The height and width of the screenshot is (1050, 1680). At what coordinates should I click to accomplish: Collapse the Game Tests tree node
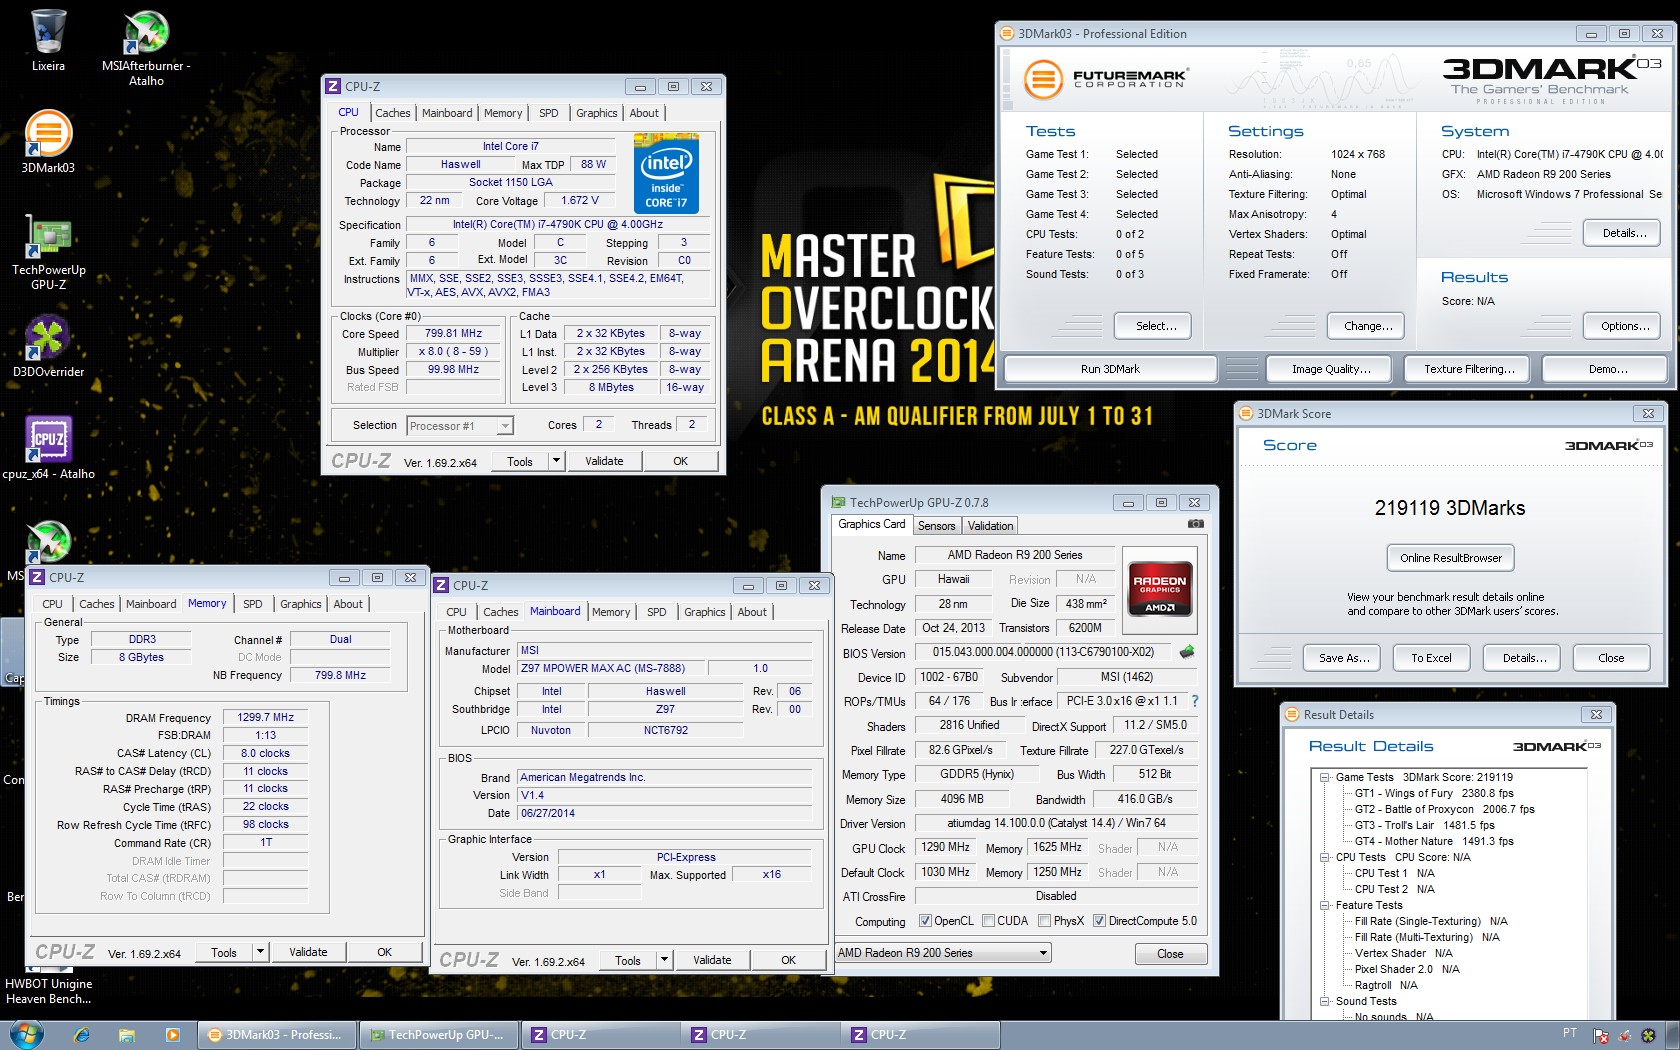tap(1324, 777)
